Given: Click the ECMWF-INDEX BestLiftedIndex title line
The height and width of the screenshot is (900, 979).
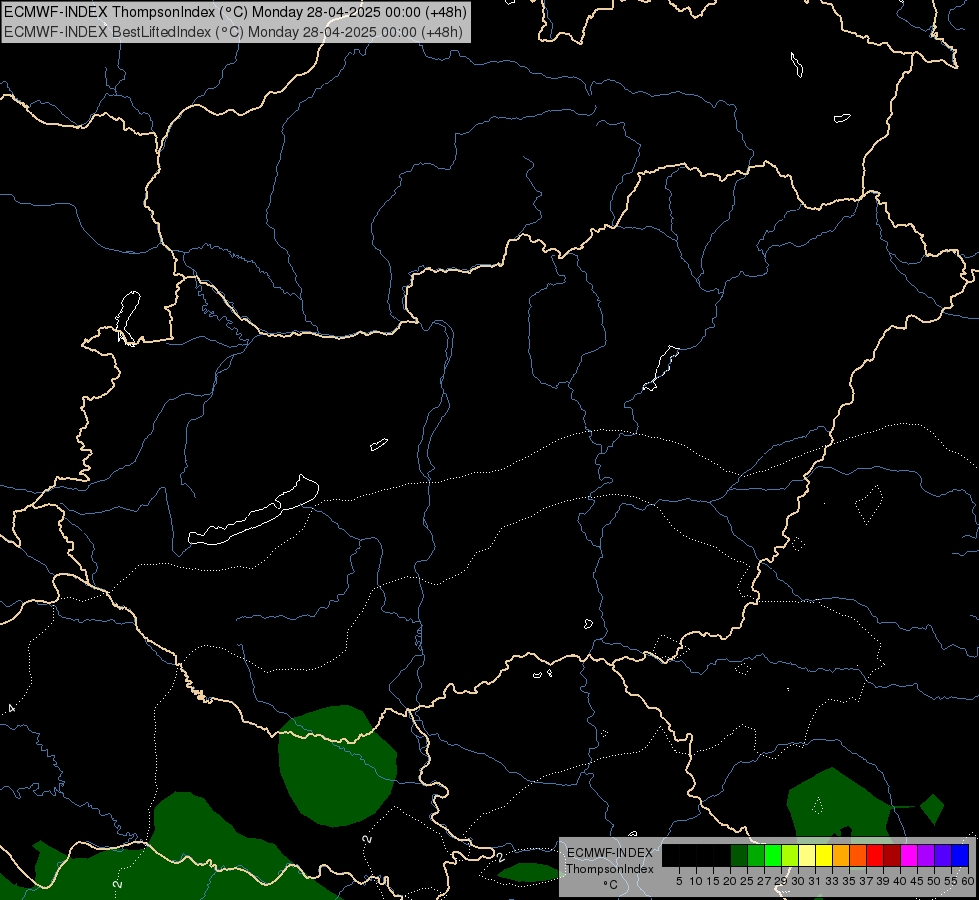Looking at the screenshot, I should (233, 32).
